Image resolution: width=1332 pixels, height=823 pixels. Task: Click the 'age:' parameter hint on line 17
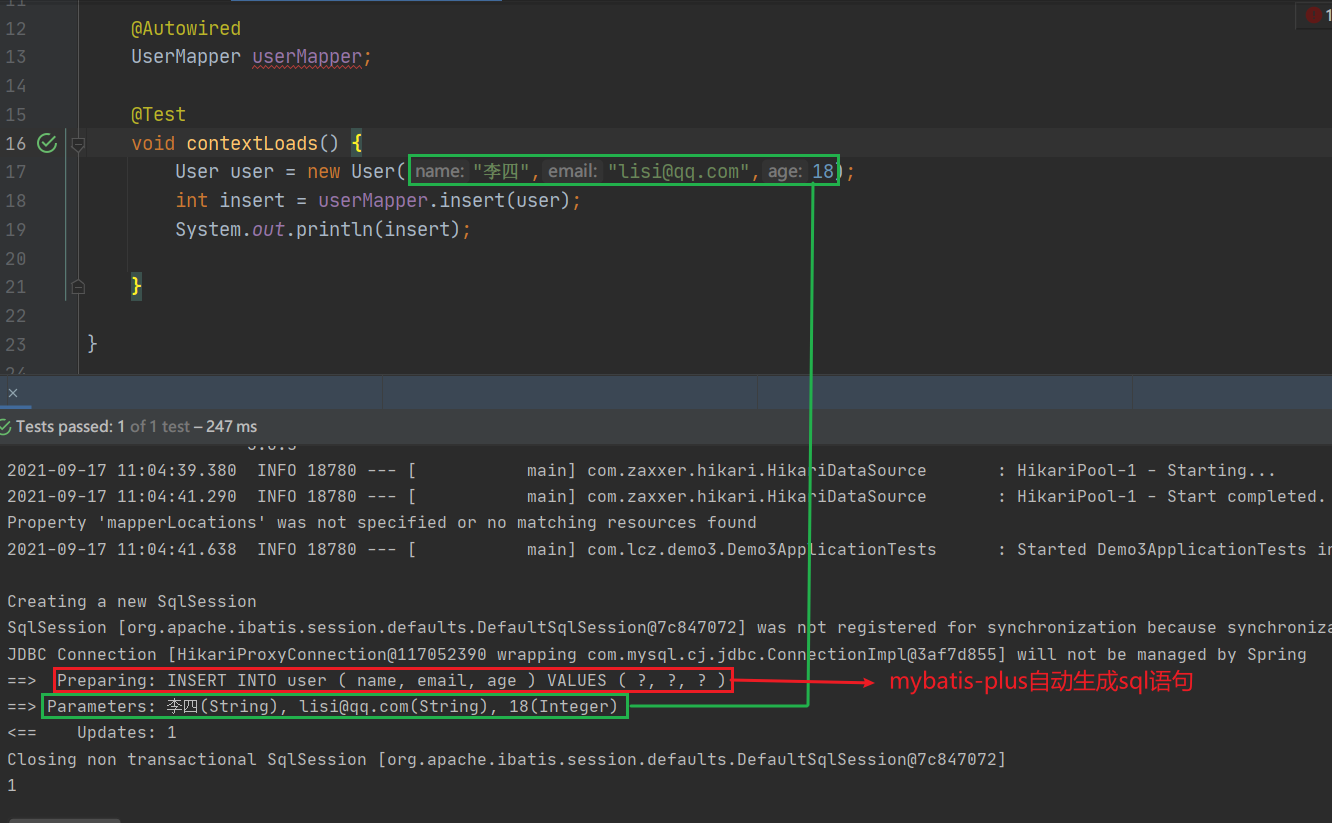pos(785,172)
